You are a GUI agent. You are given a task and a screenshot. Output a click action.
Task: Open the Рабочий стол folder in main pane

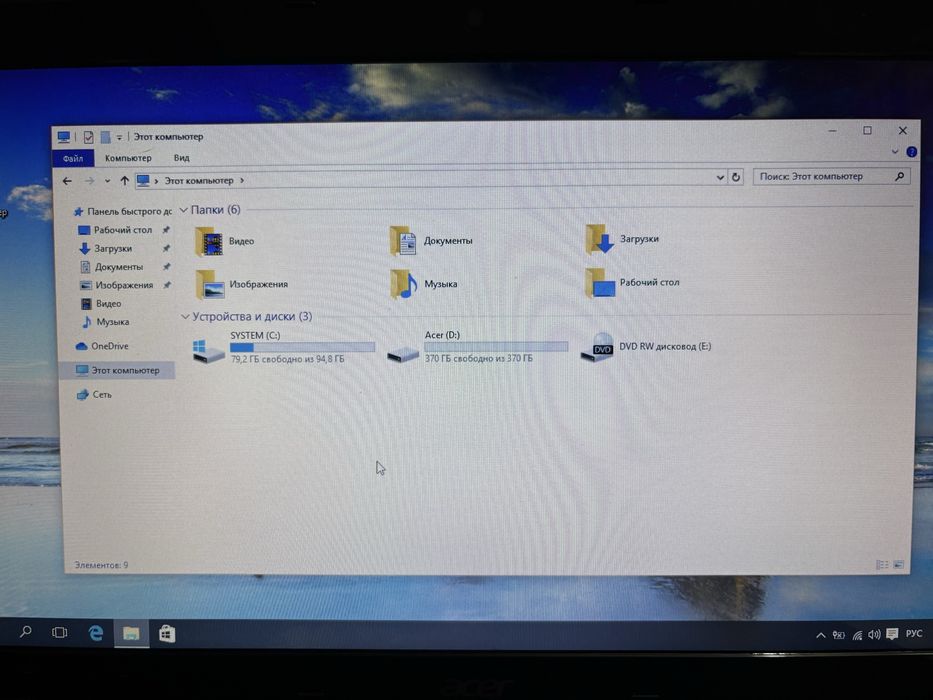[x=599, y=283]
